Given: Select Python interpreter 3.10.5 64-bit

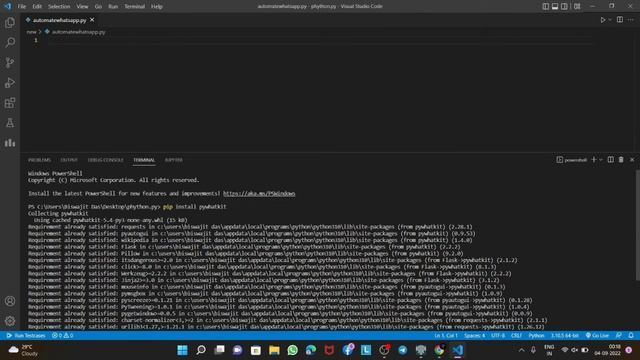Looking at the screenshot, I should (x=565, y=336).
